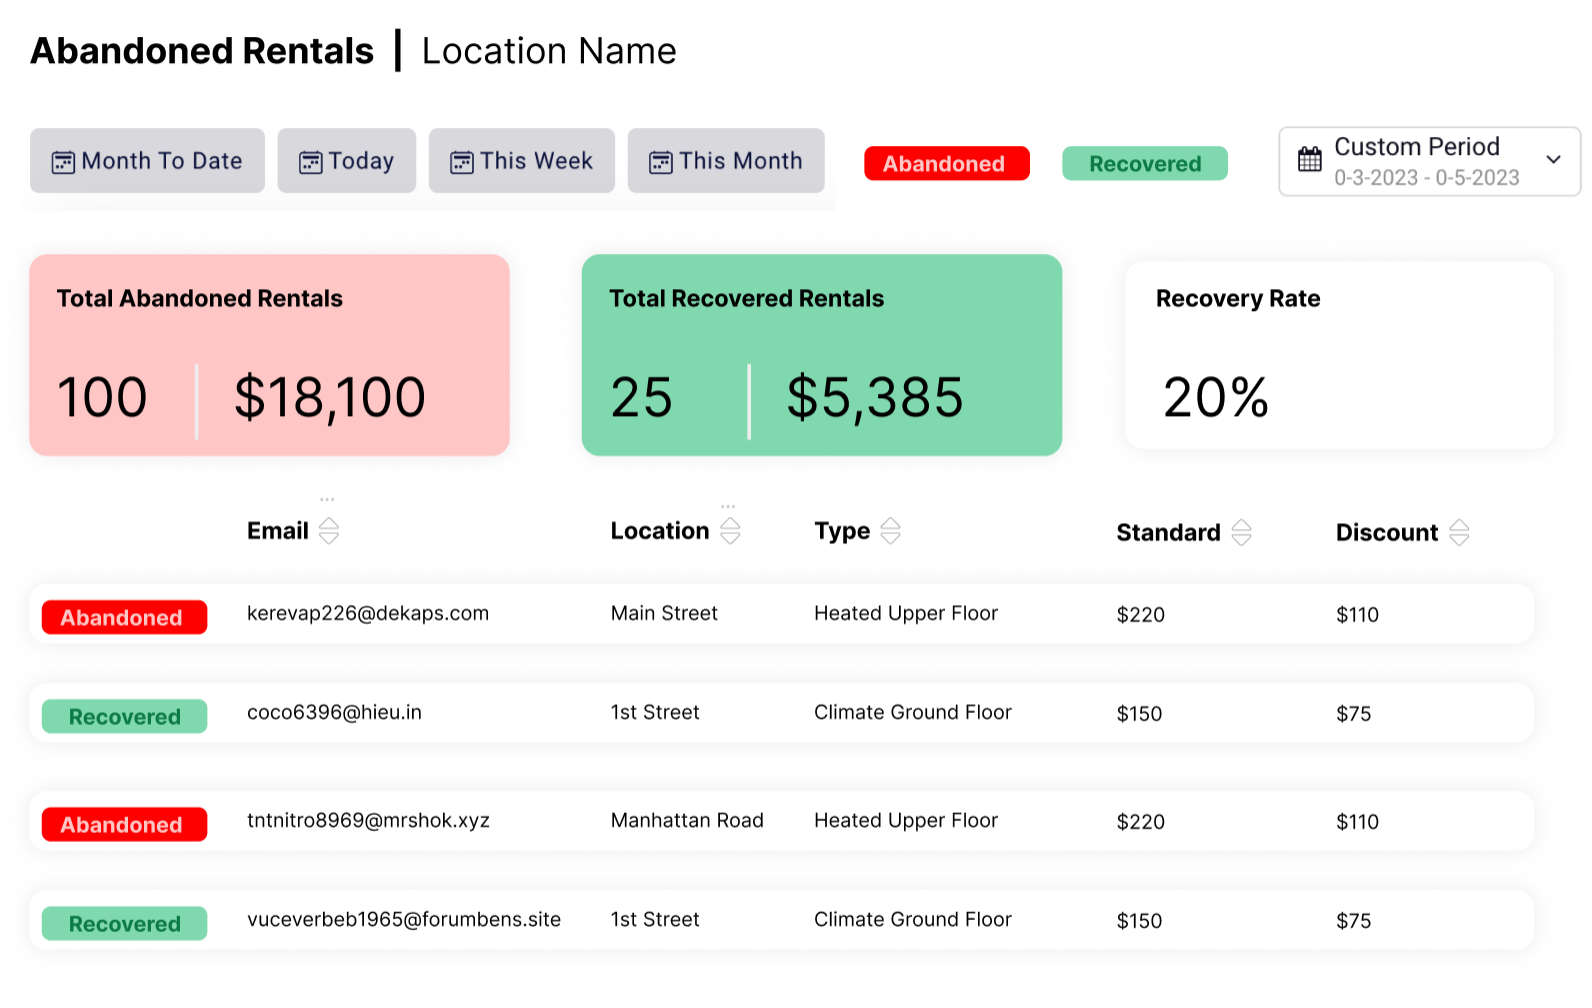Click calendar icon on Month To Date
The height and width of the screenshot is (1008, 1592).
[x=63, y=162]
